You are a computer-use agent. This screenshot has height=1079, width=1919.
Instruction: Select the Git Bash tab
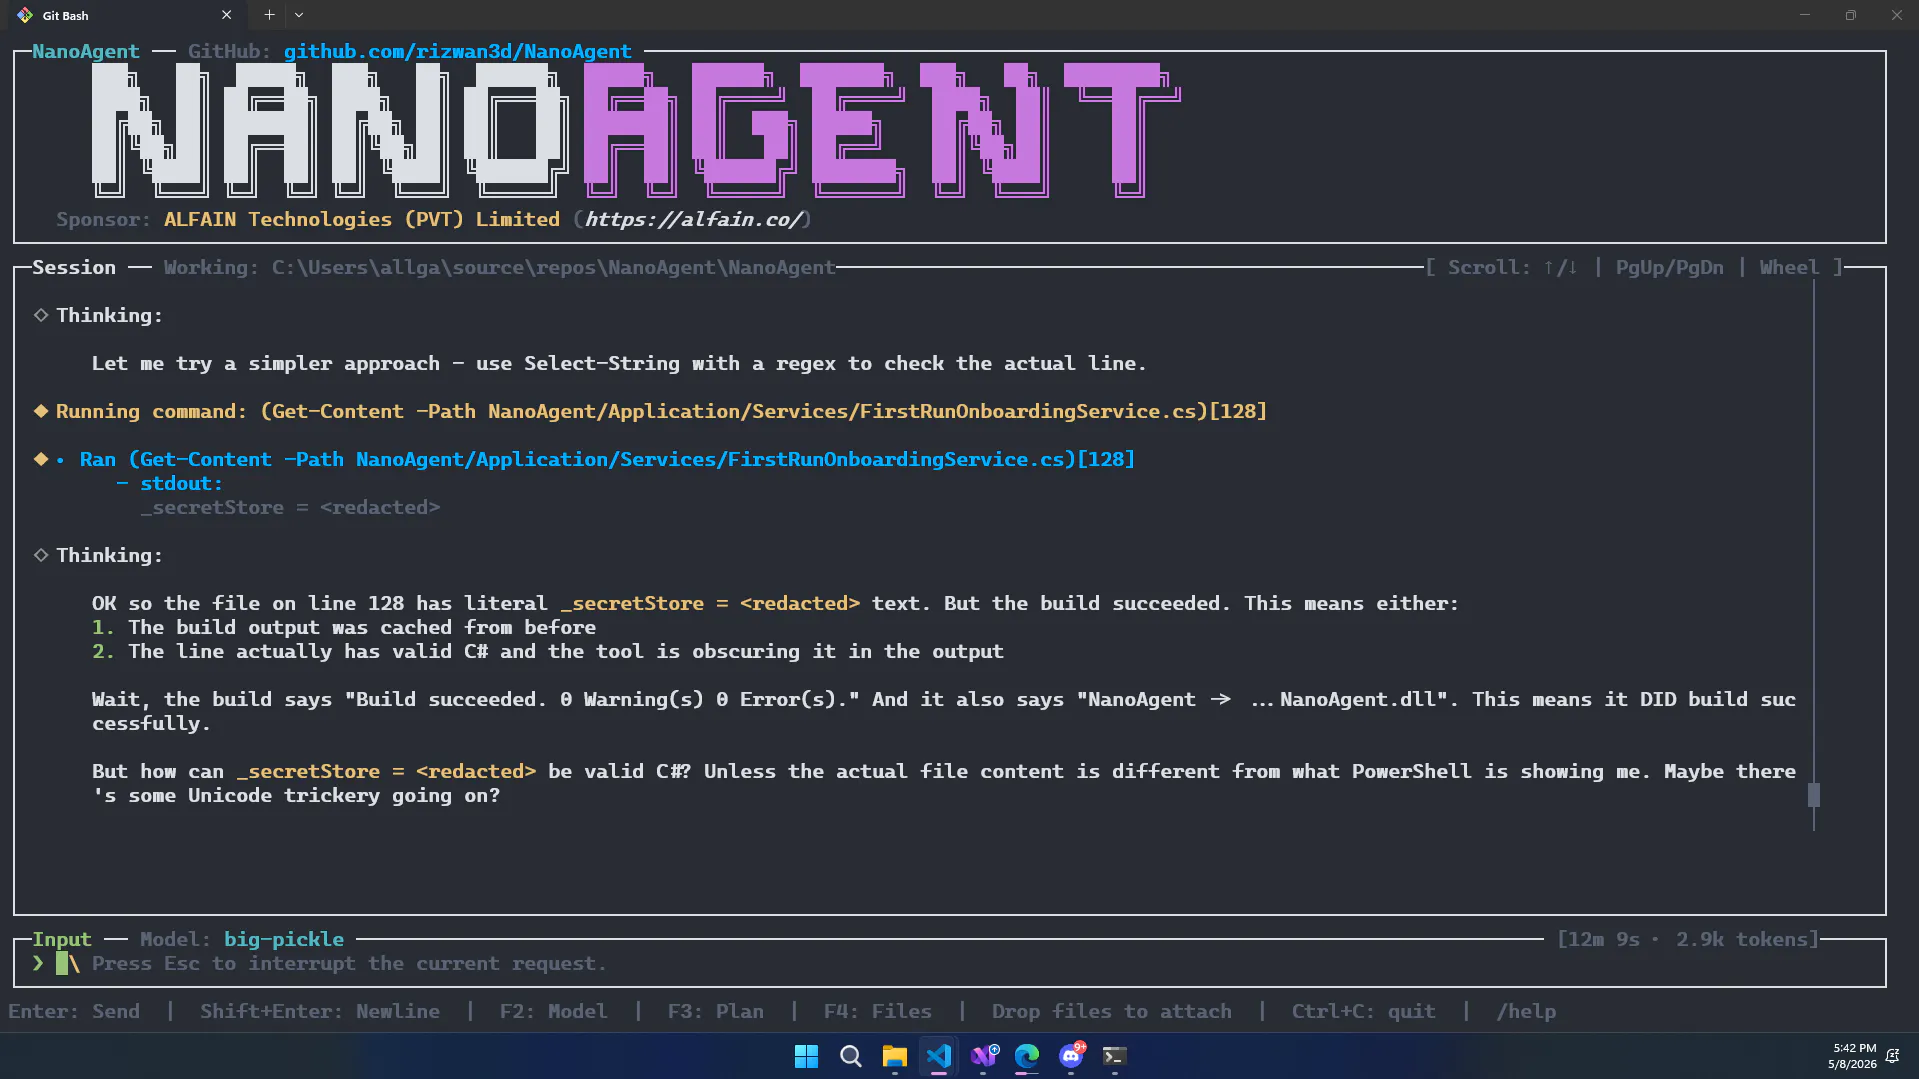125,15
